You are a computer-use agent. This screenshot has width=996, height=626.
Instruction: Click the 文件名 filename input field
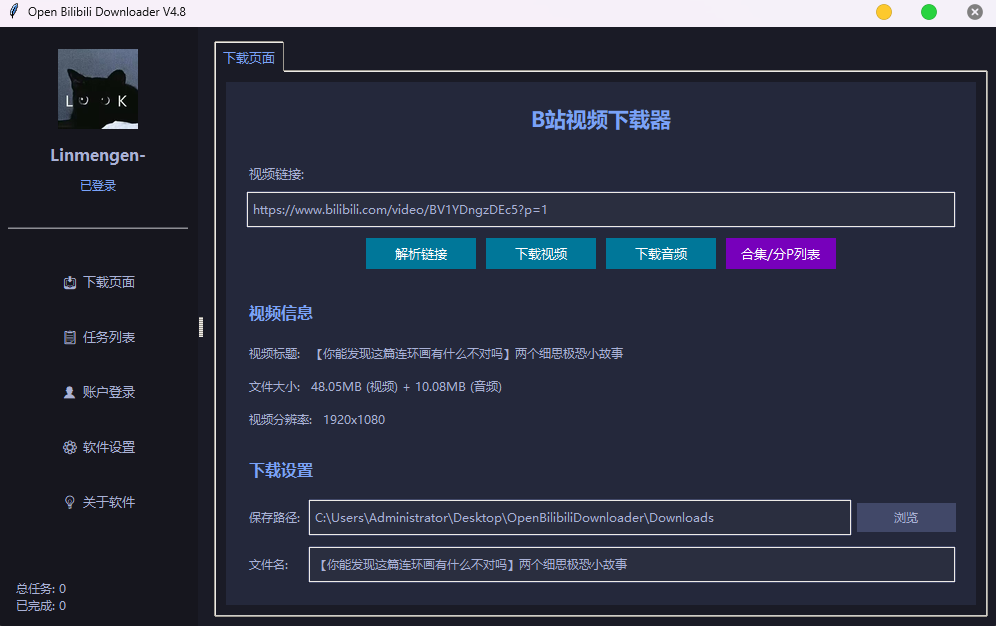[631, 564]
